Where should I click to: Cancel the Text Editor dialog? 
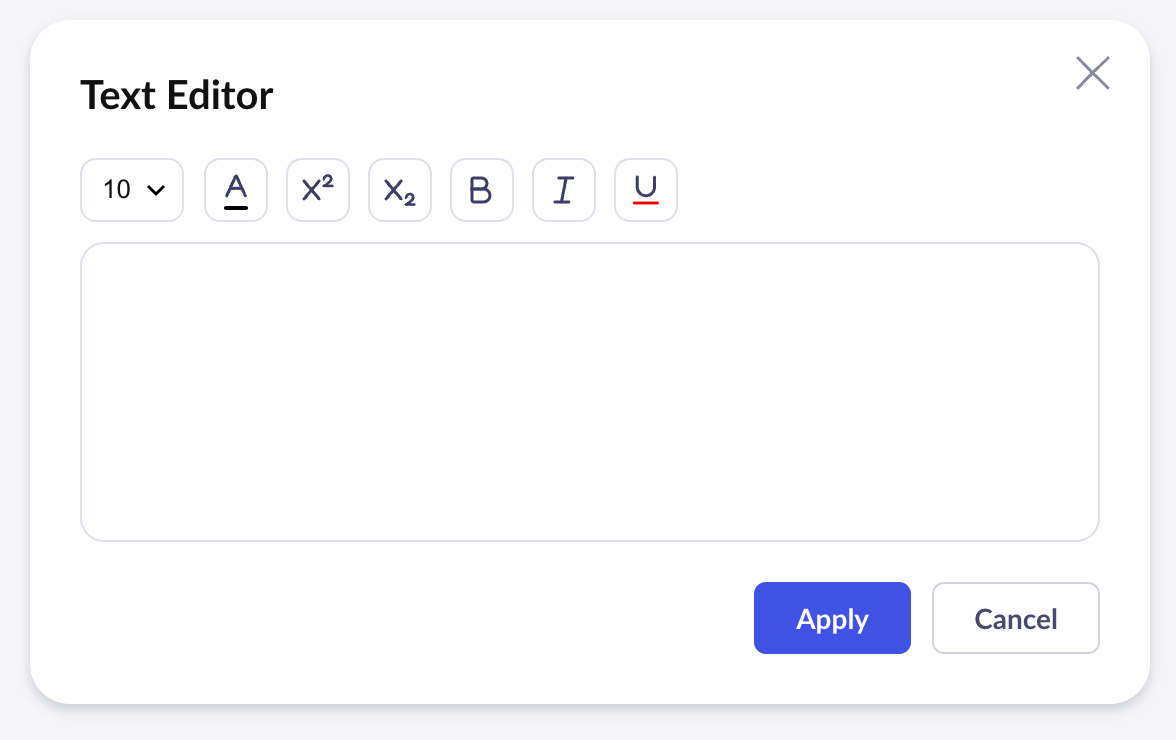coord(1016,618)
